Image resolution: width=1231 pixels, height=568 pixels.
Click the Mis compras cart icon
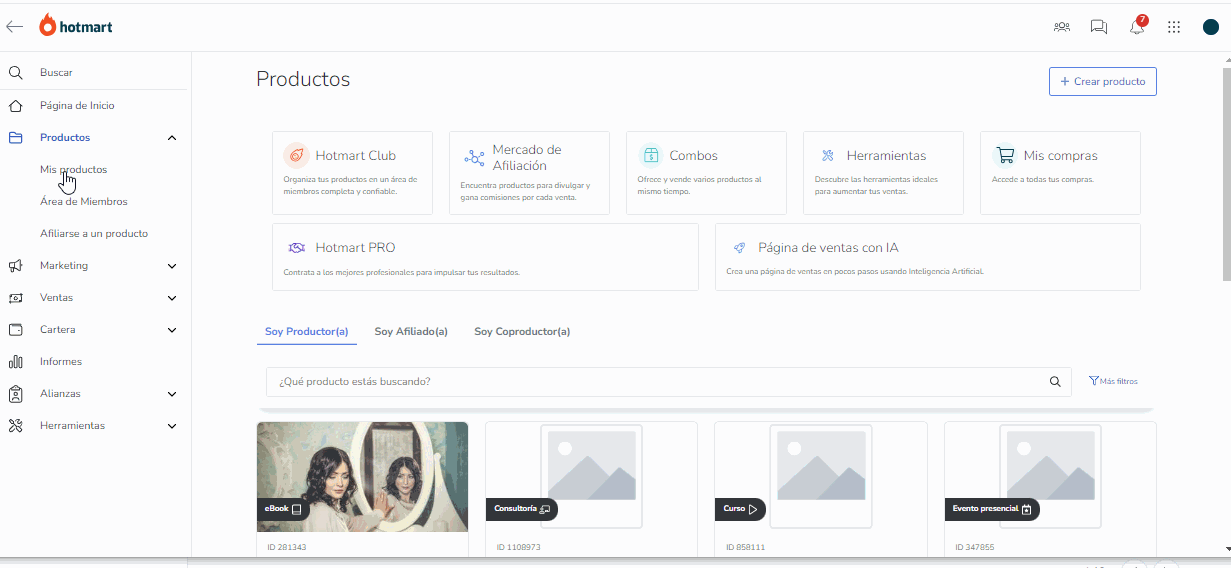point(1005,155)
